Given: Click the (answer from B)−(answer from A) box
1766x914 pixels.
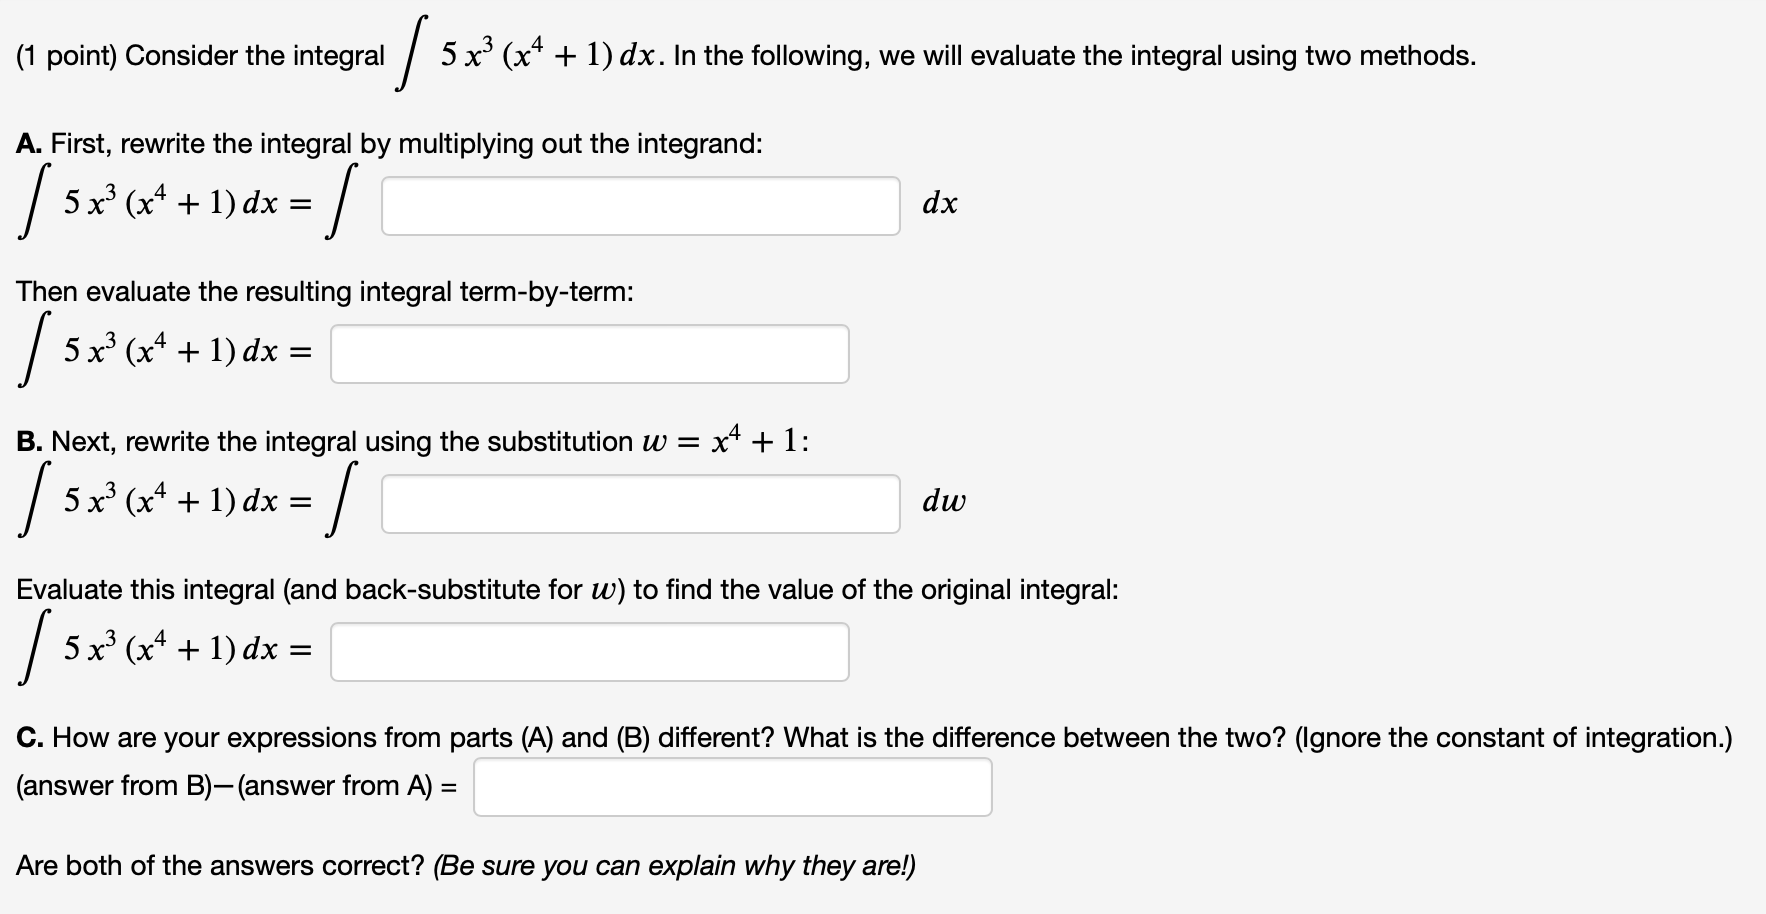Looking at the screenshot, I should click(x=732, y=787).
